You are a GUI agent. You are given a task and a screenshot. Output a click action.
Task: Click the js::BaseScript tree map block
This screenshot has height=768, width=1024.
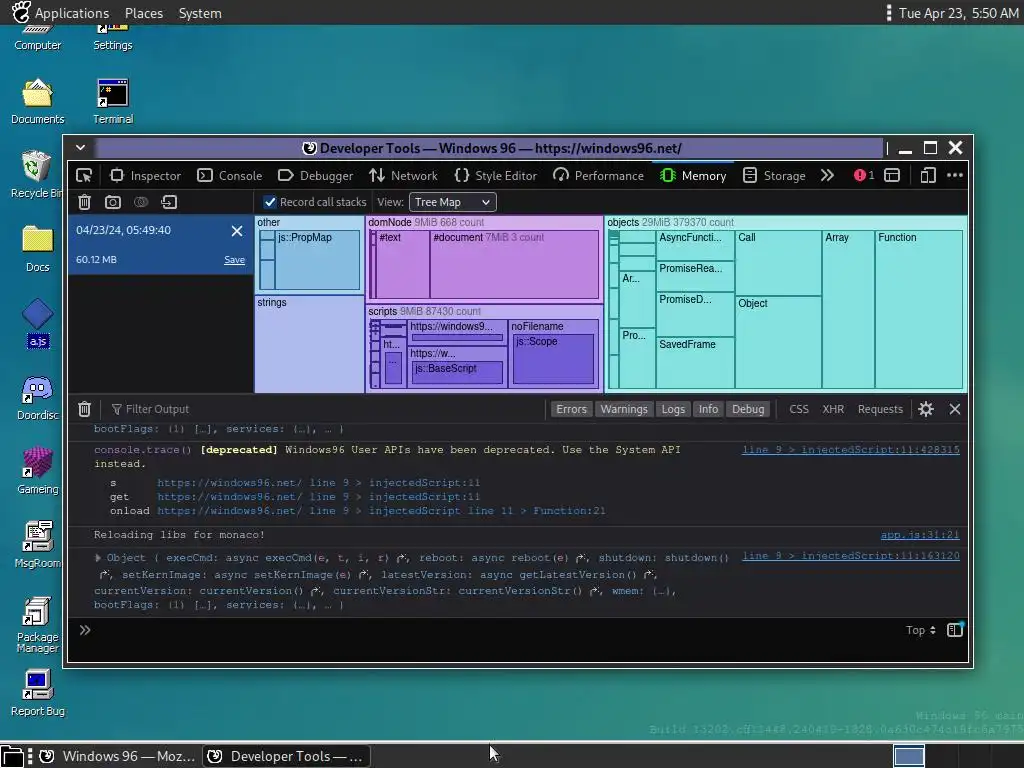pos(457,373)
